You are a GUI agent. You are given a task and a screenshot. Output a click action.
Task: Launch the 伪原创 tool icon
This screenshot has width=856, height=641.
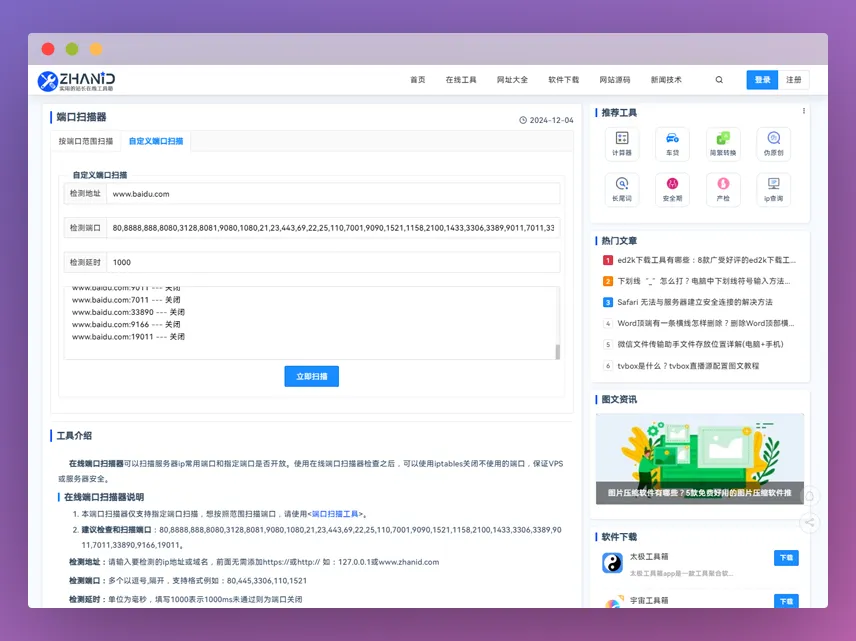(772, 142)
